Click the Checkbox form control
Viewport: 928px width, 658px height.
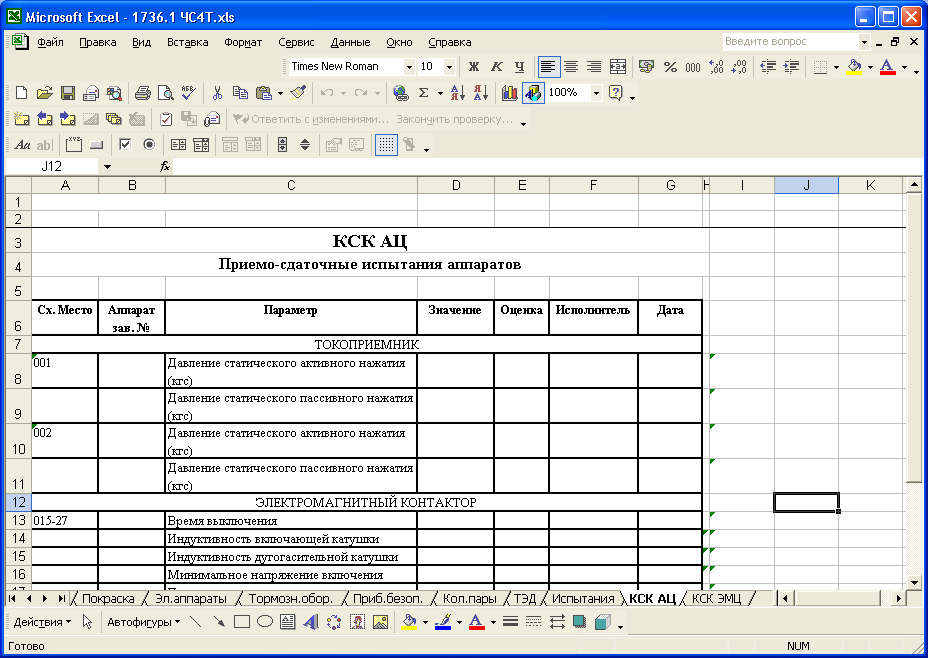pyautogui.click(x=125, y=144)
